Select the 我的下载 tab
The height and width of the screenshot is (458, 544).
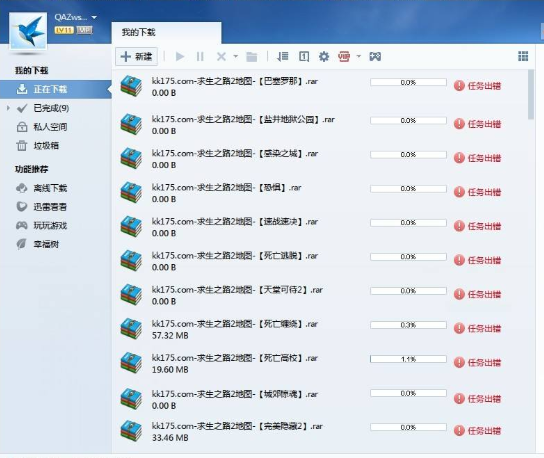[166, 33]
